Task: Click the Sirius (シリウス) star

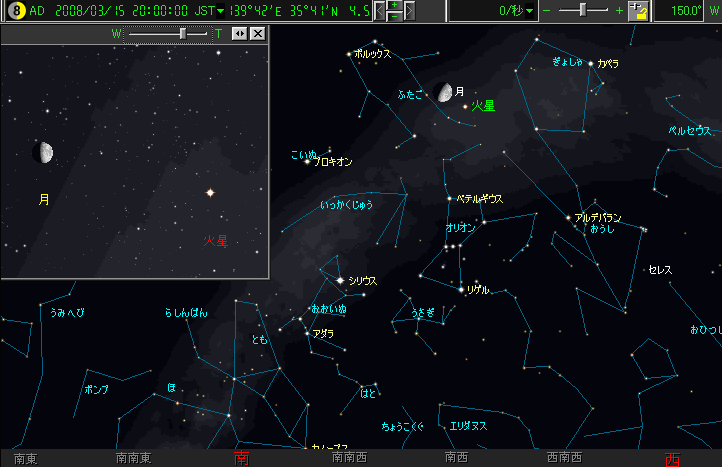Action: click(340, 280)
